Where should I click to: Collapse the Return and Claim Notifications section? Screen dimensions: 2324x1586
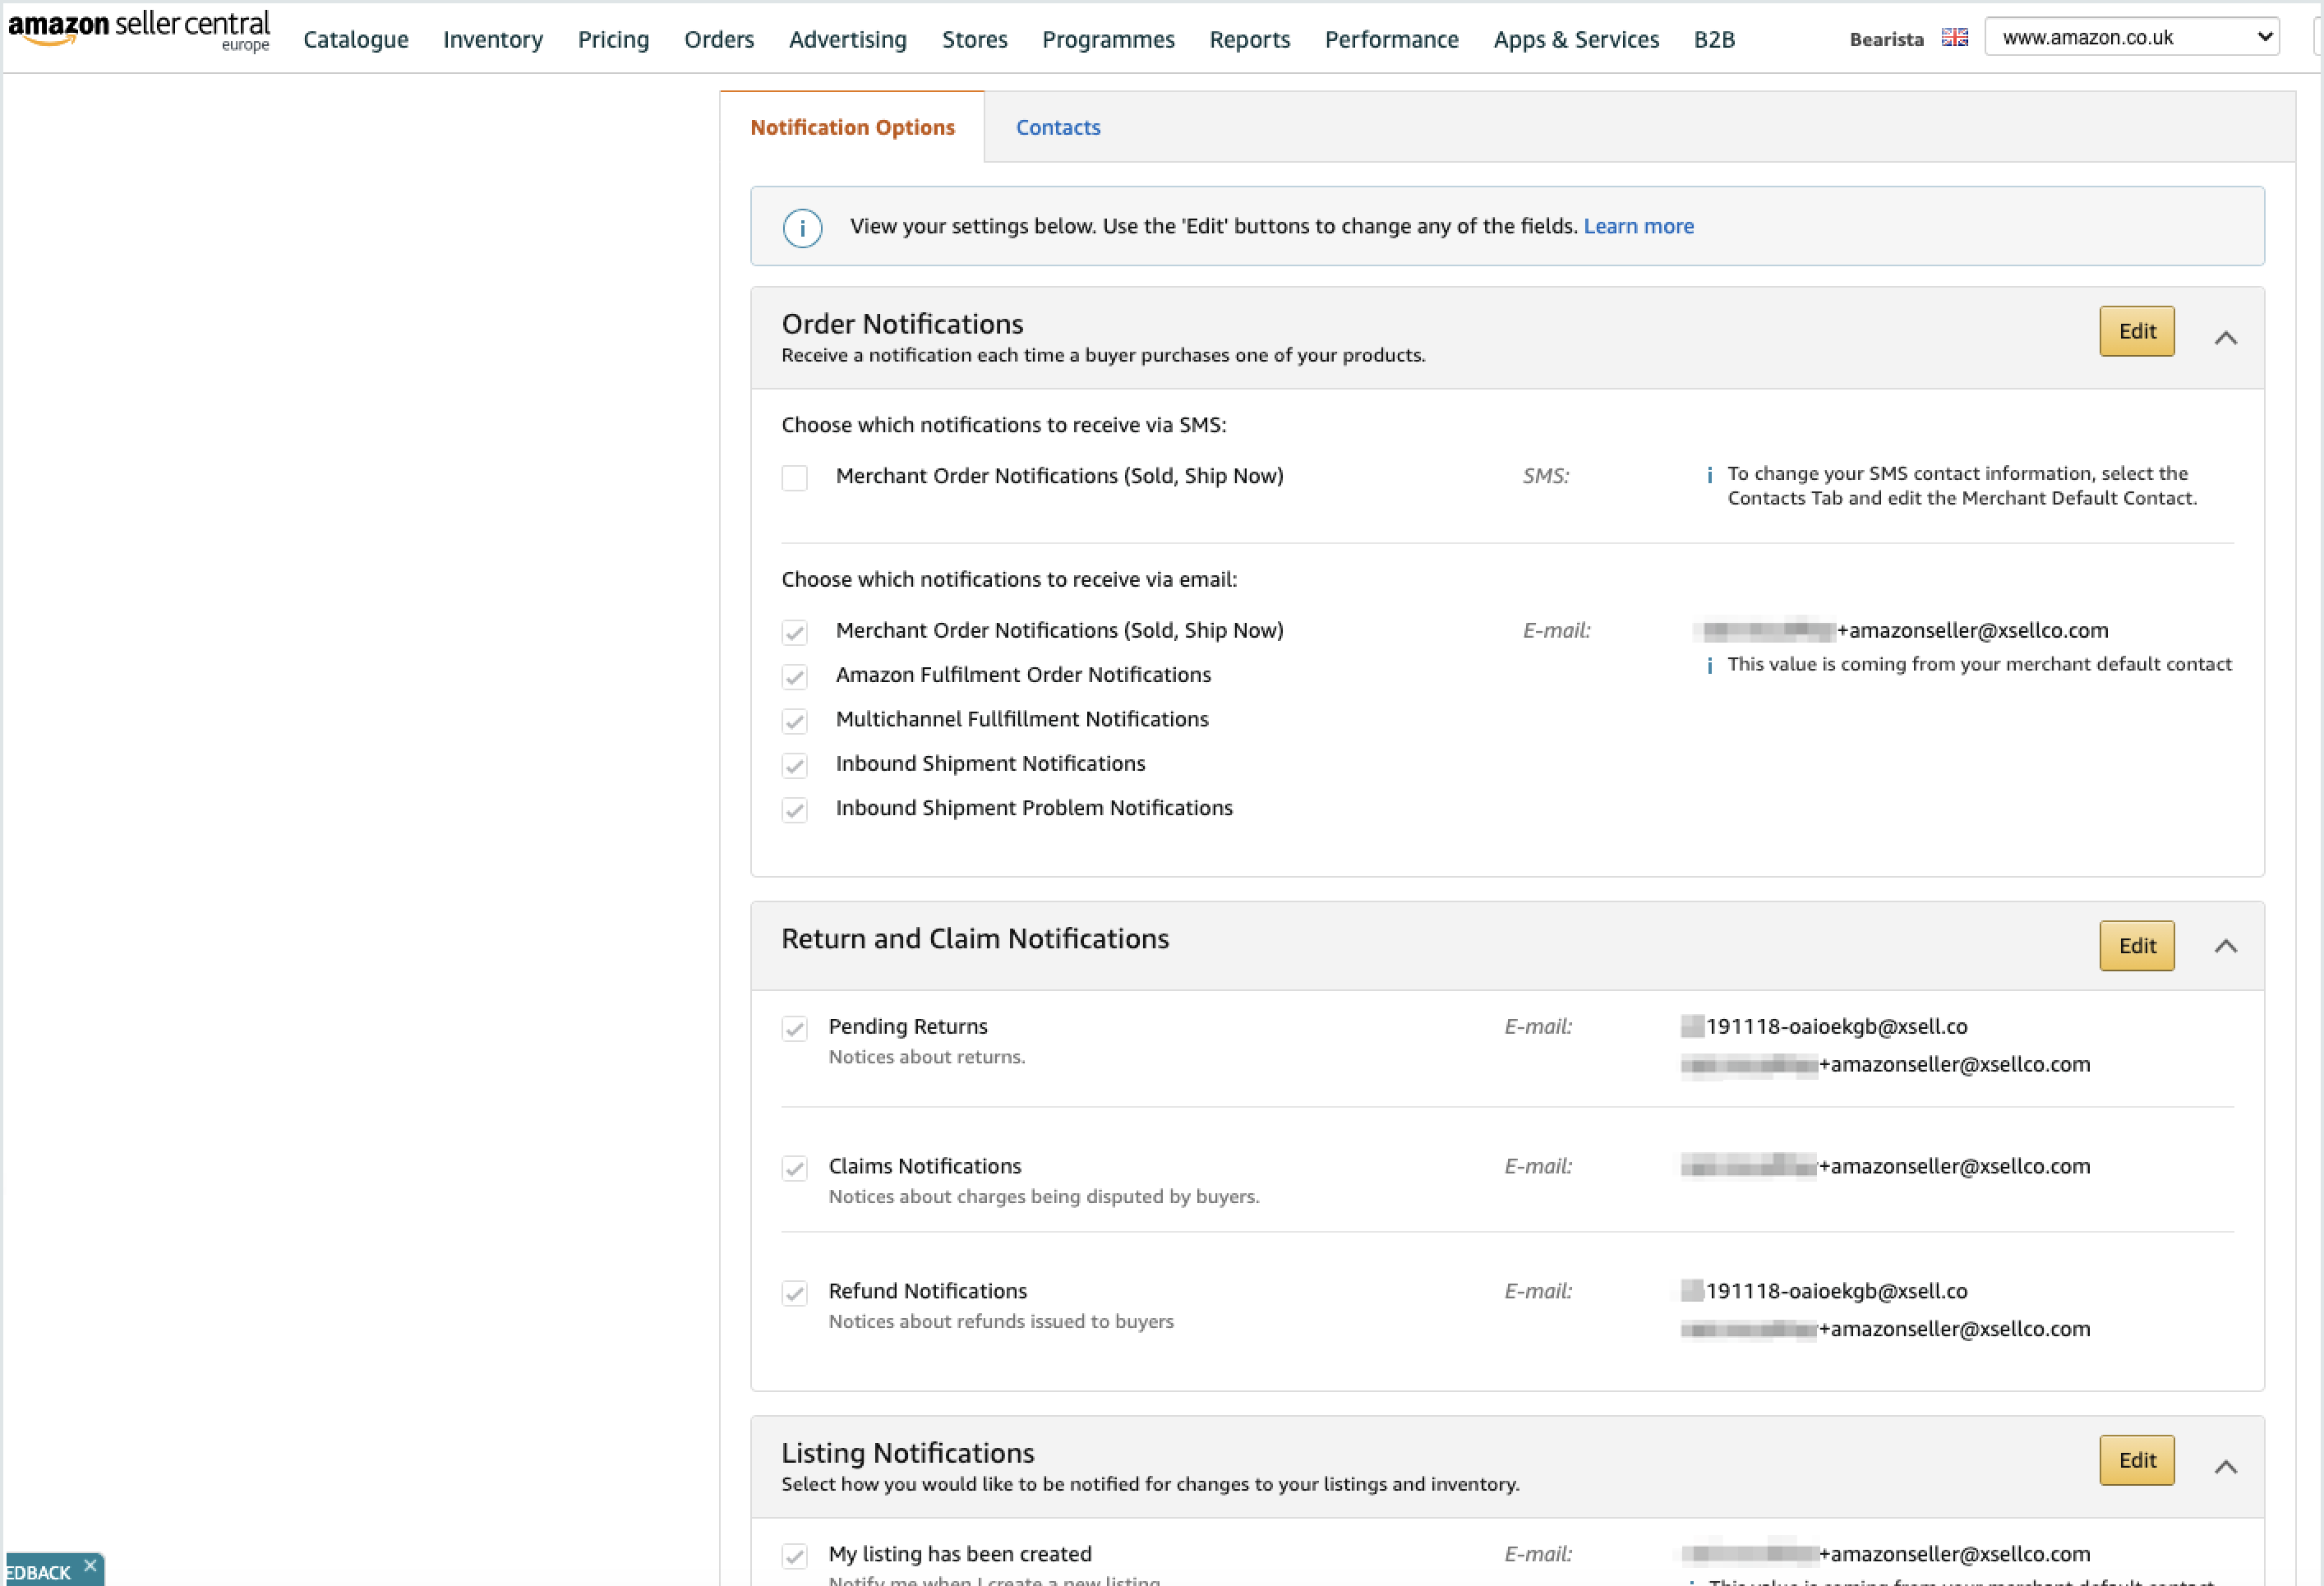click(2227, 945)
